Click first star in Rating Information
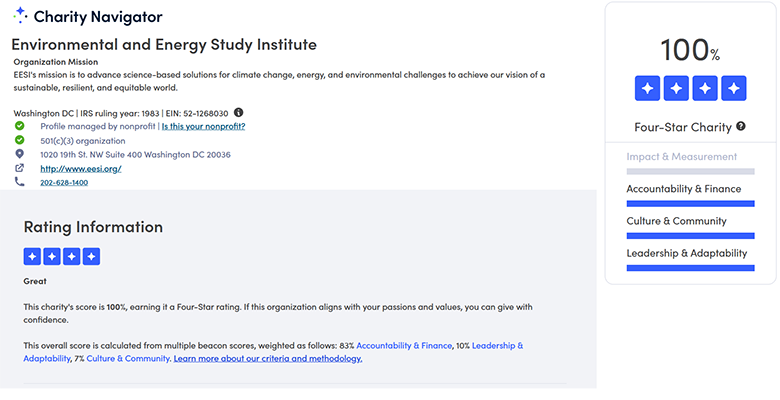 [x=32, y=257]
